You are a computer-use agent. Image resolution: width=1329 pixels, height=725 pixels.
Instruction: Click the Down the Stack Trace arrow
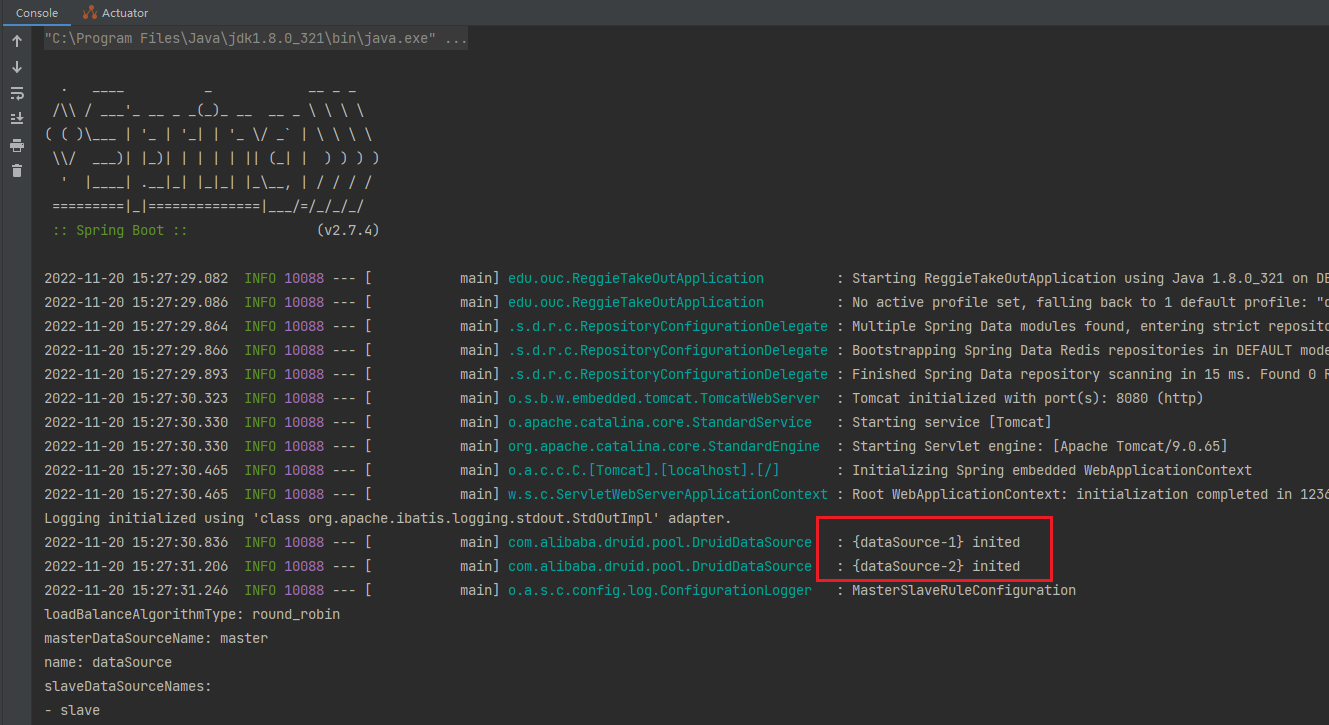[17, 67]
